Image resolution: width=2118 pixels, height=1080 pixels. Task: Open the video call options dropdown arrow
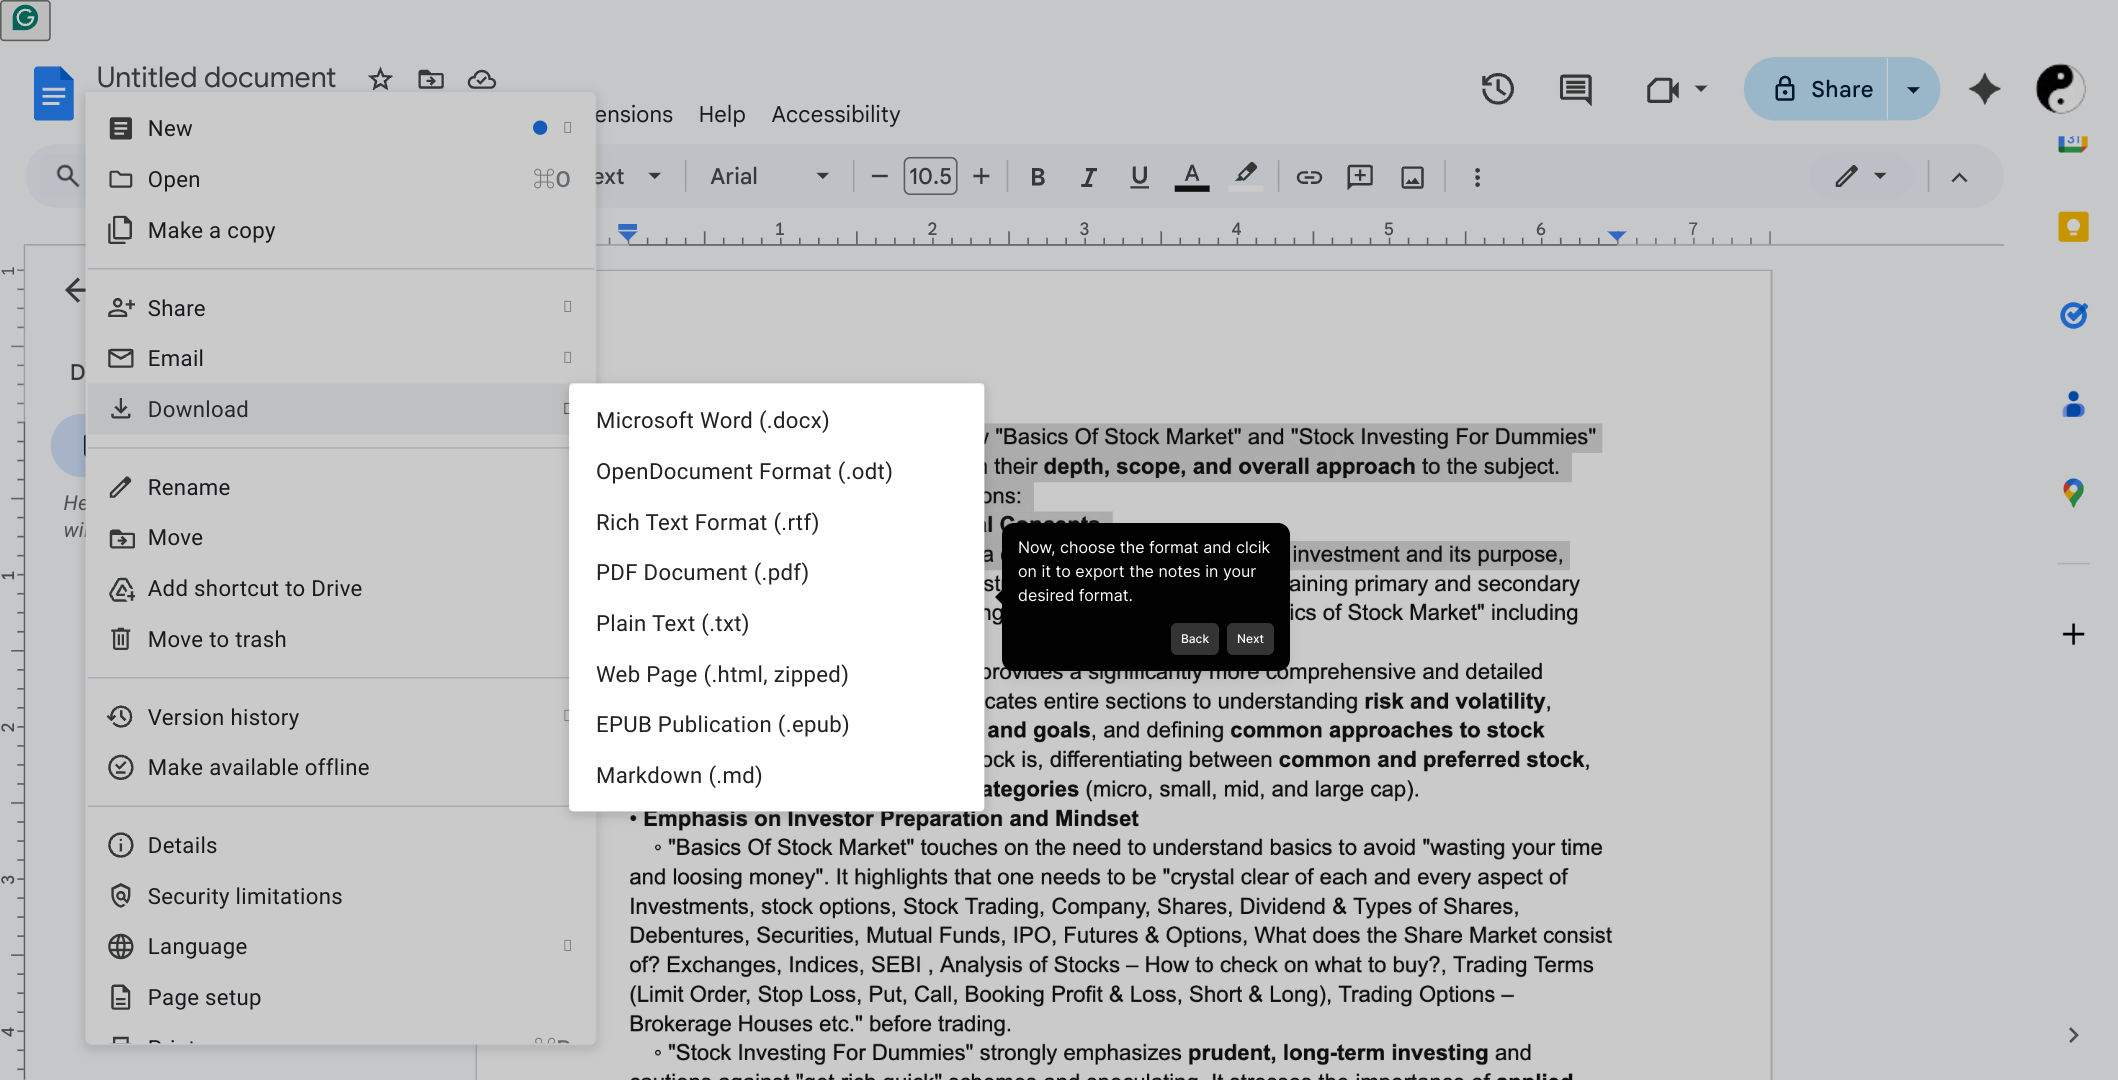point(1701,89)
